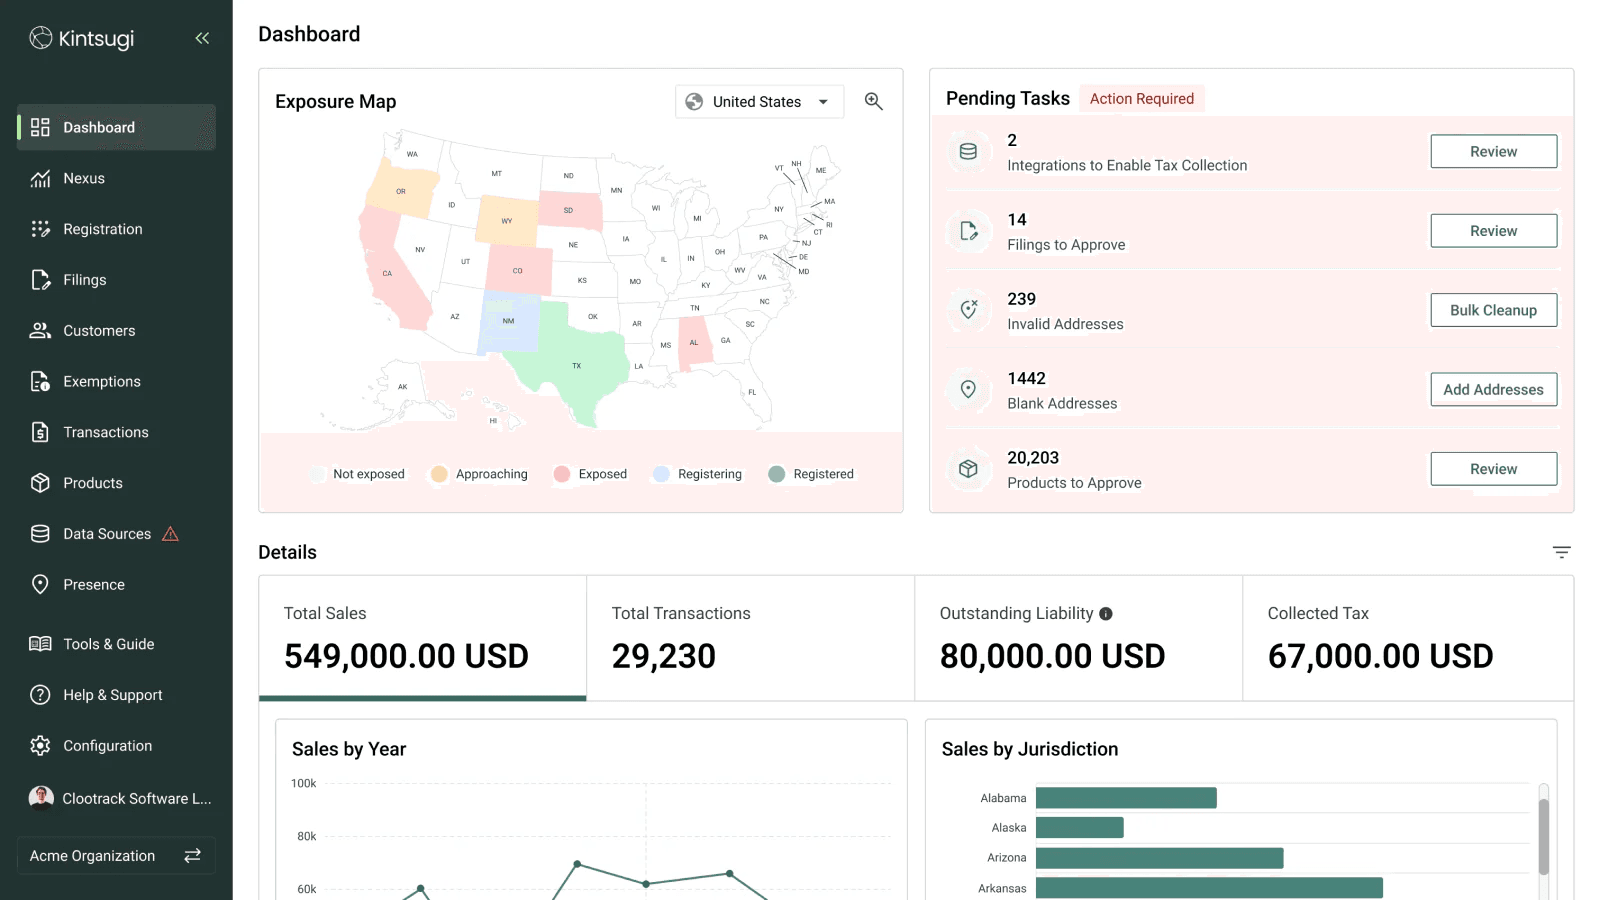Viewport: 1600px width, 900px height.
Task: Select the Total Sales details tab
Action: pos(422,637)
